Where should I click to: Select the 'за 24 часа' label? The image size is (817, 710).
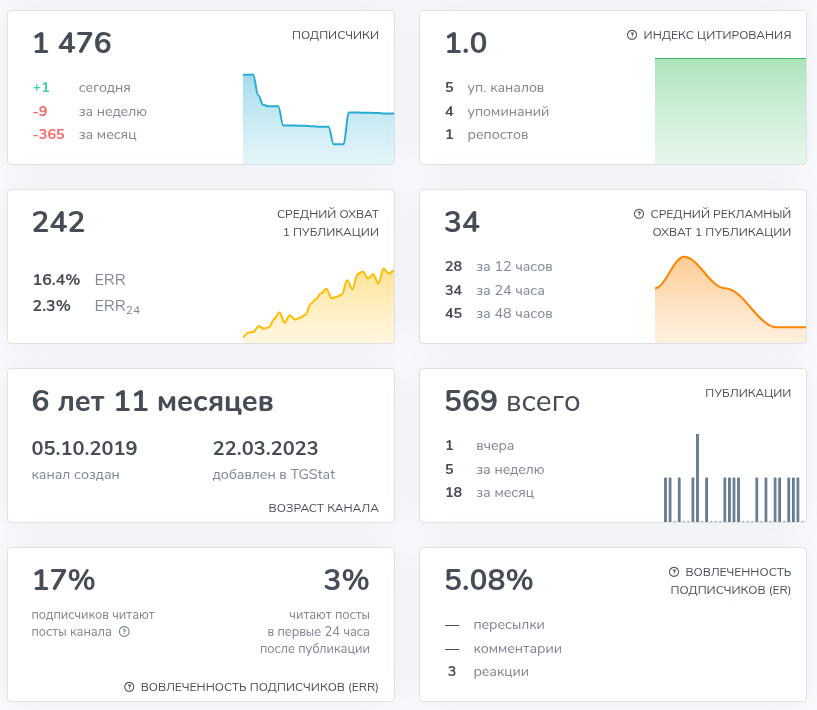point(511,290)
